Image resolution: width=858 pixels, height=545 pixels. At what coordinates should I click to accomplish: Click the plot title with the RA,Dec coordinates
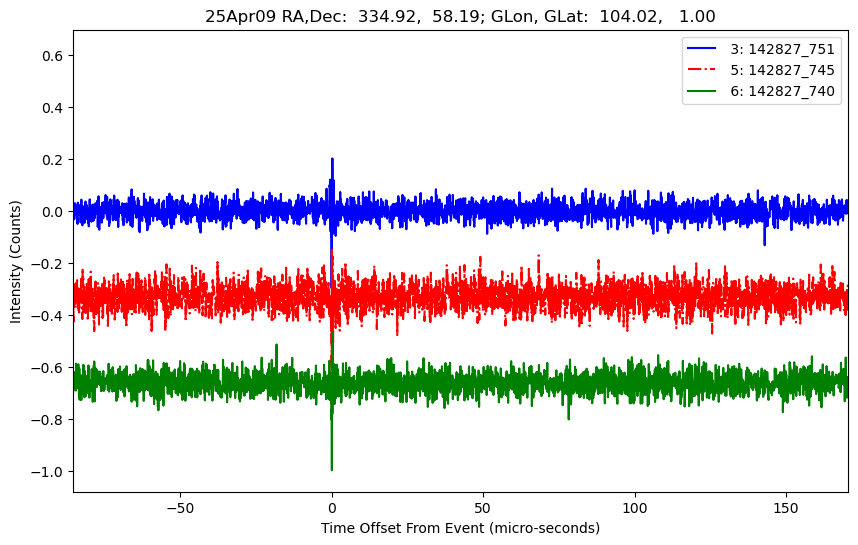pyautogui.click(x=460, y=16)
